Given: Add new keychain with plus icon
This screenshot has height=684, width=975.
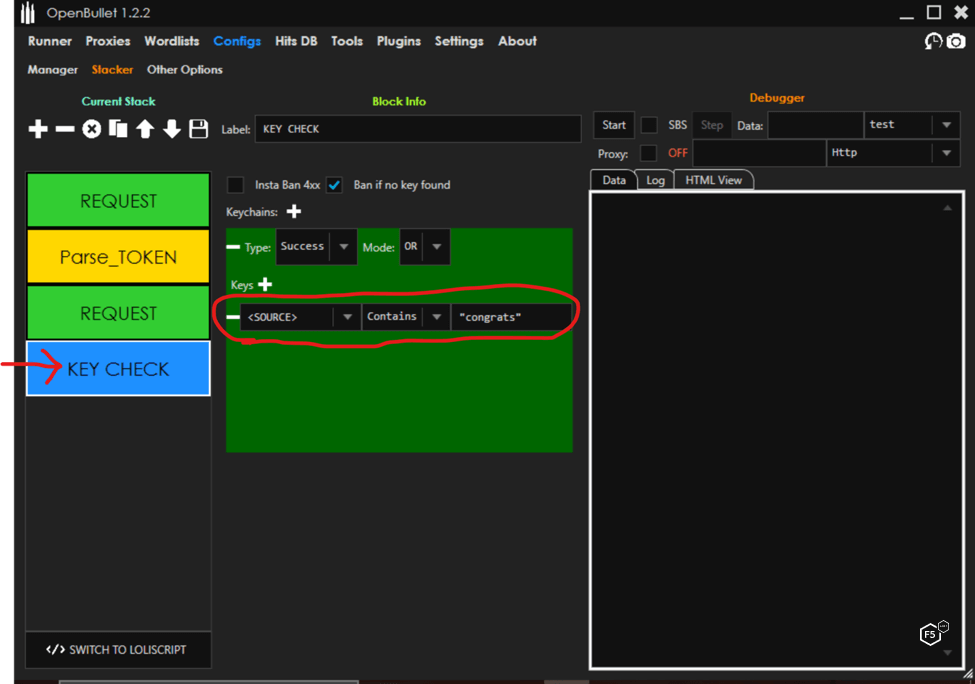Looking at the screenshot, I should point(294,211).
